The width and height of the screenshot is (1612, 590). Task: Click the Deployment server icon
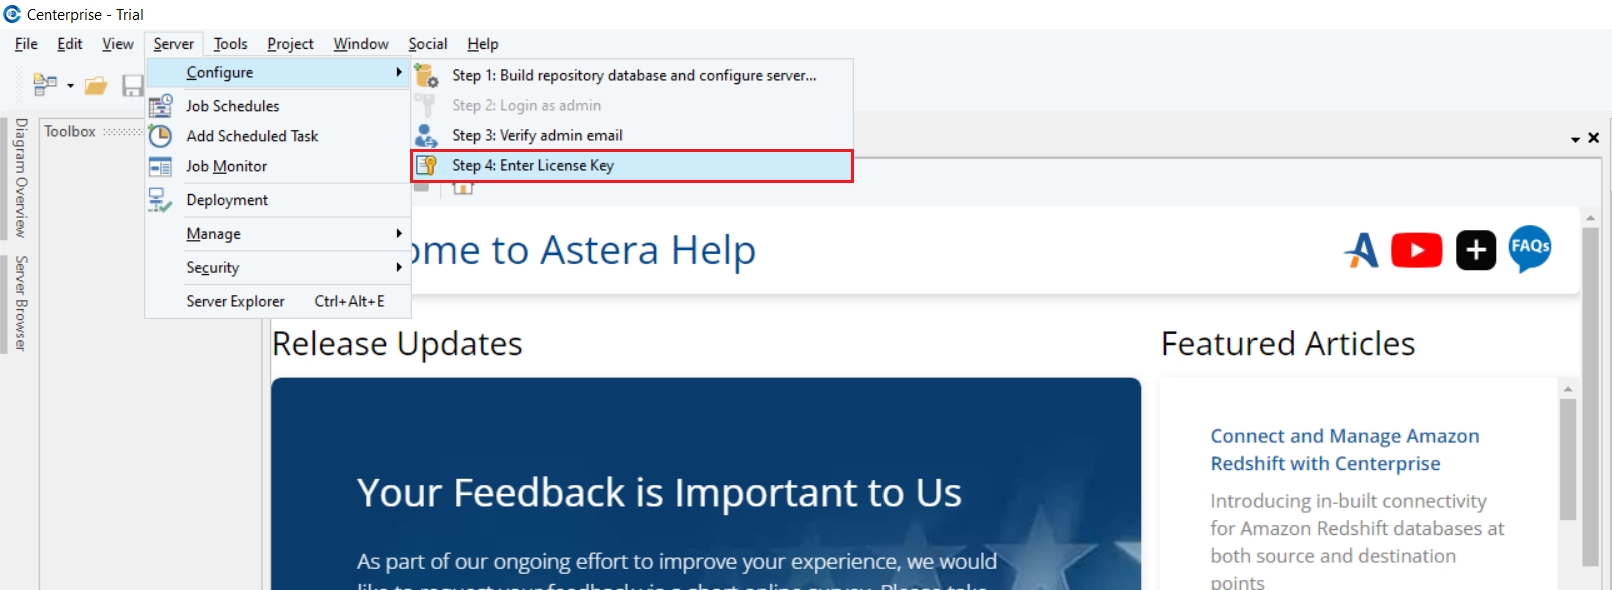(160, 200)
